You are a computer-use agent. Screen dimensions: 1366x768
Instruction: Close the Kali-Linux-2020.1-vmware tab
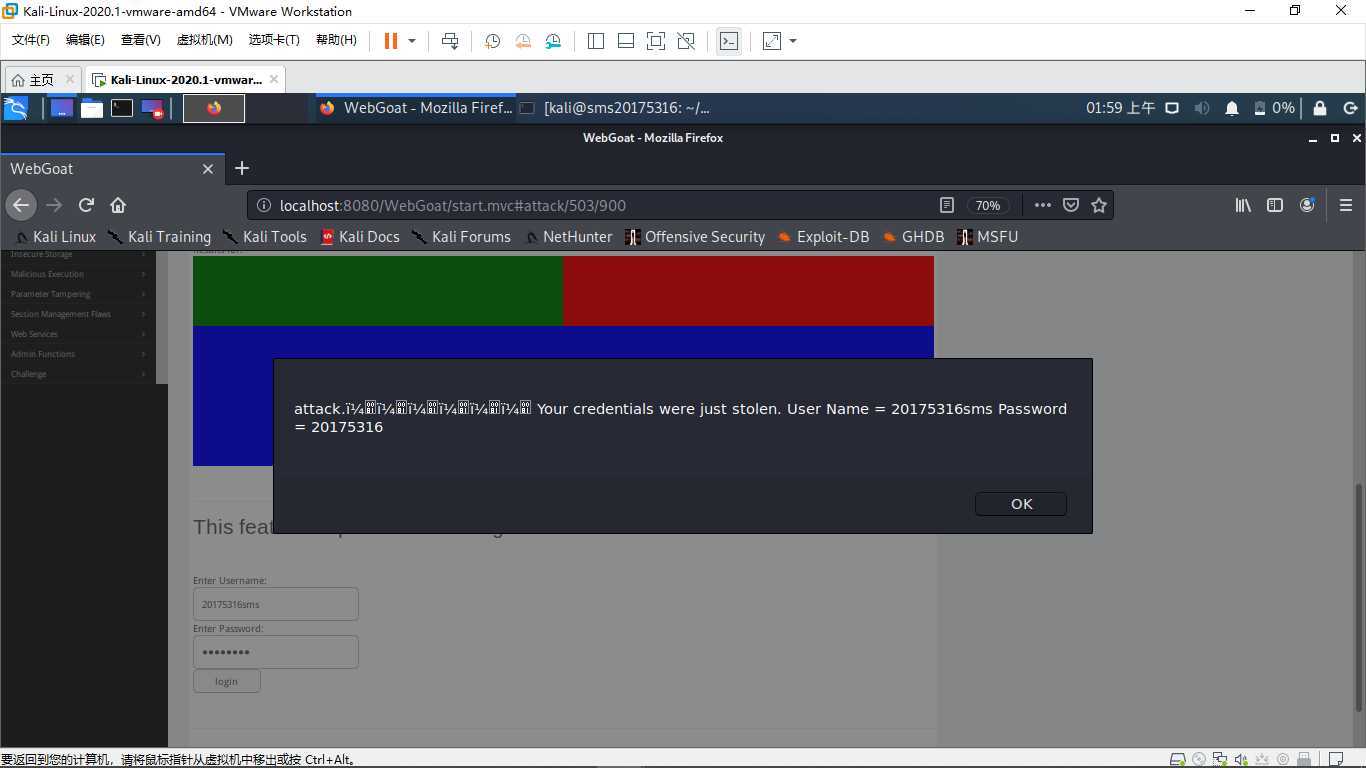tap(274, 79)
